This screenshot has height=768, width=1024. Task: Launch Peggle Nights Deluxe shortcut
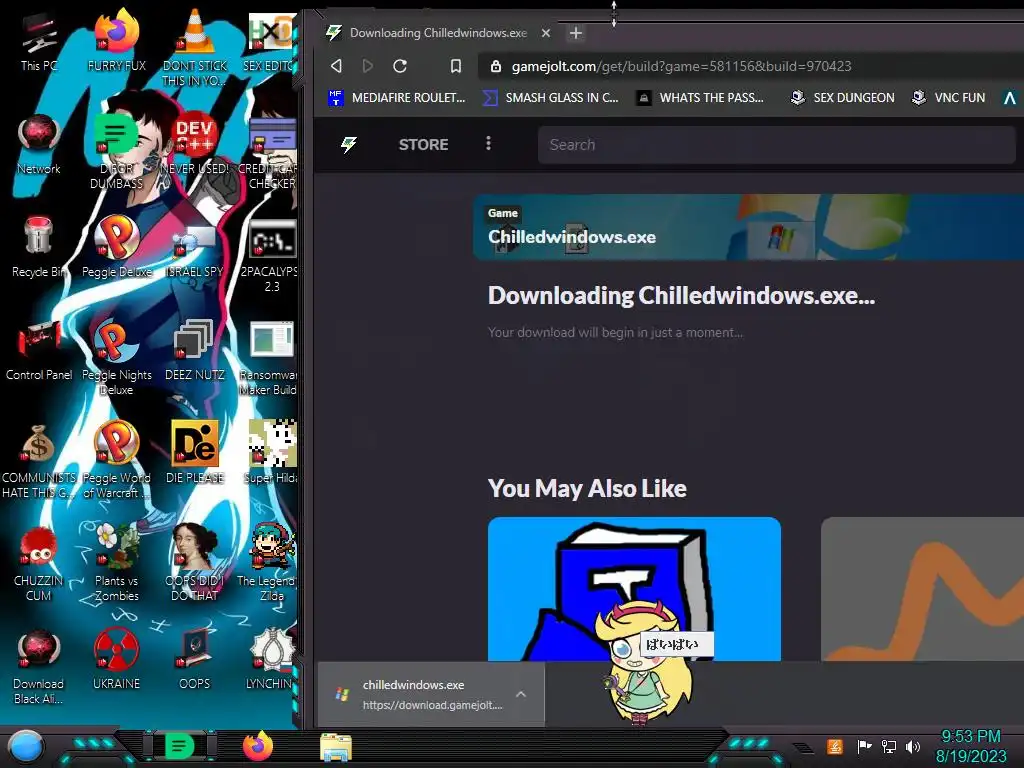pos(116,357)
